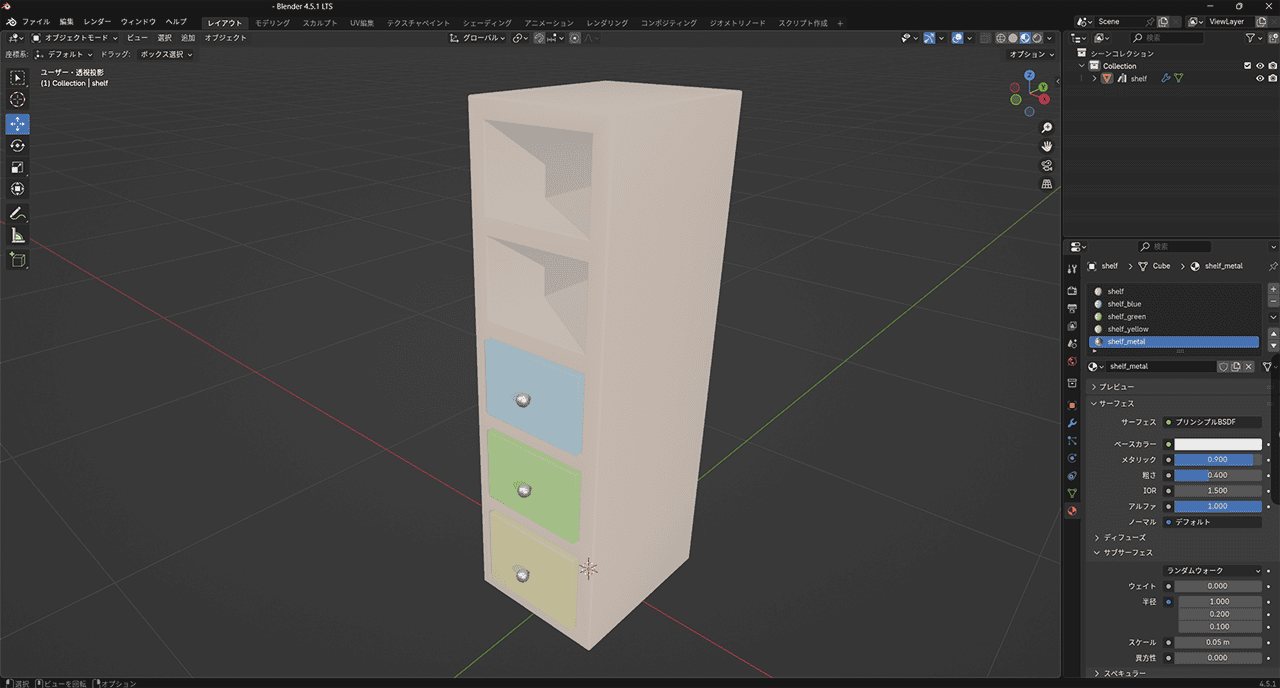This screenshot has width=1280, height=688.
Task: Hide the shelf object via its eye icon
Action: pyautogui.click(x=1260, y=79)
